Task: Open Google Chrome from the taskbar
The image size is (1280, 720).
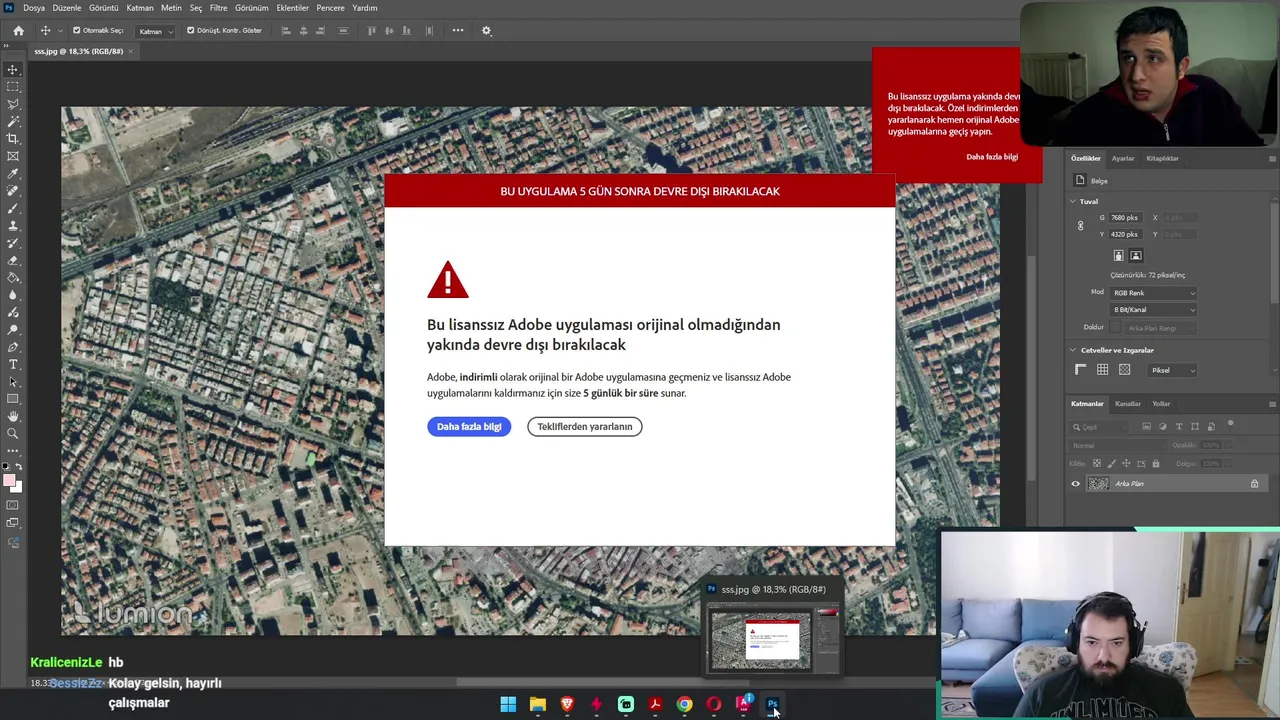Action: 684,704
